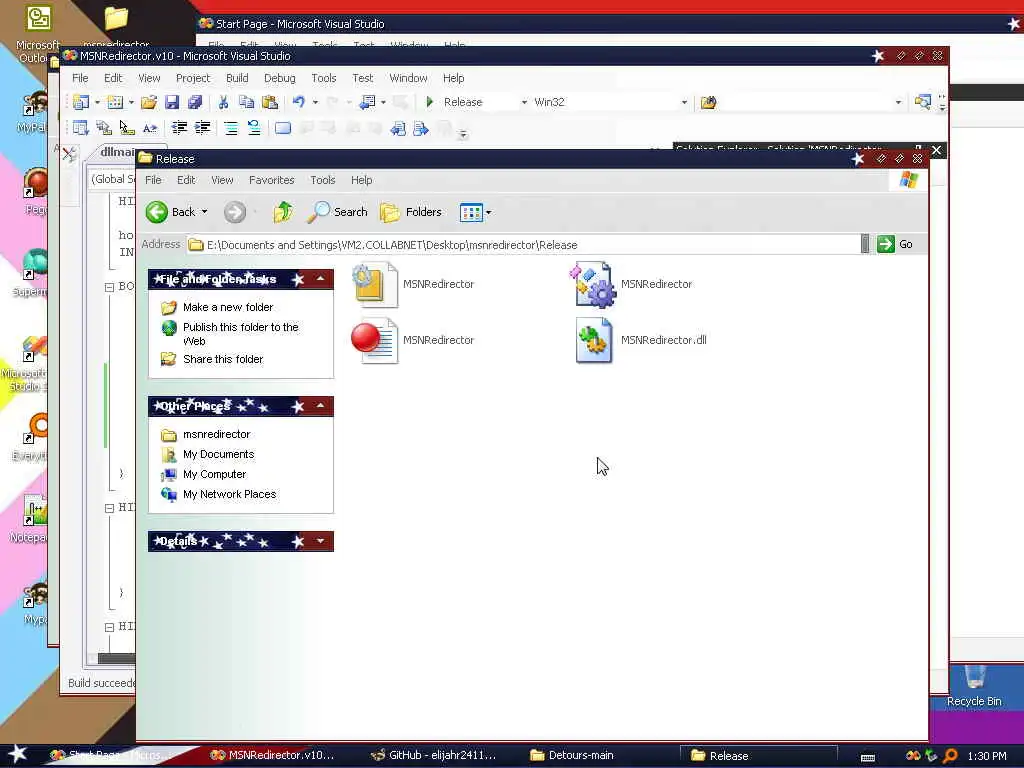
Task: Open My Documents from Other Places
Action: click(218, 454)
